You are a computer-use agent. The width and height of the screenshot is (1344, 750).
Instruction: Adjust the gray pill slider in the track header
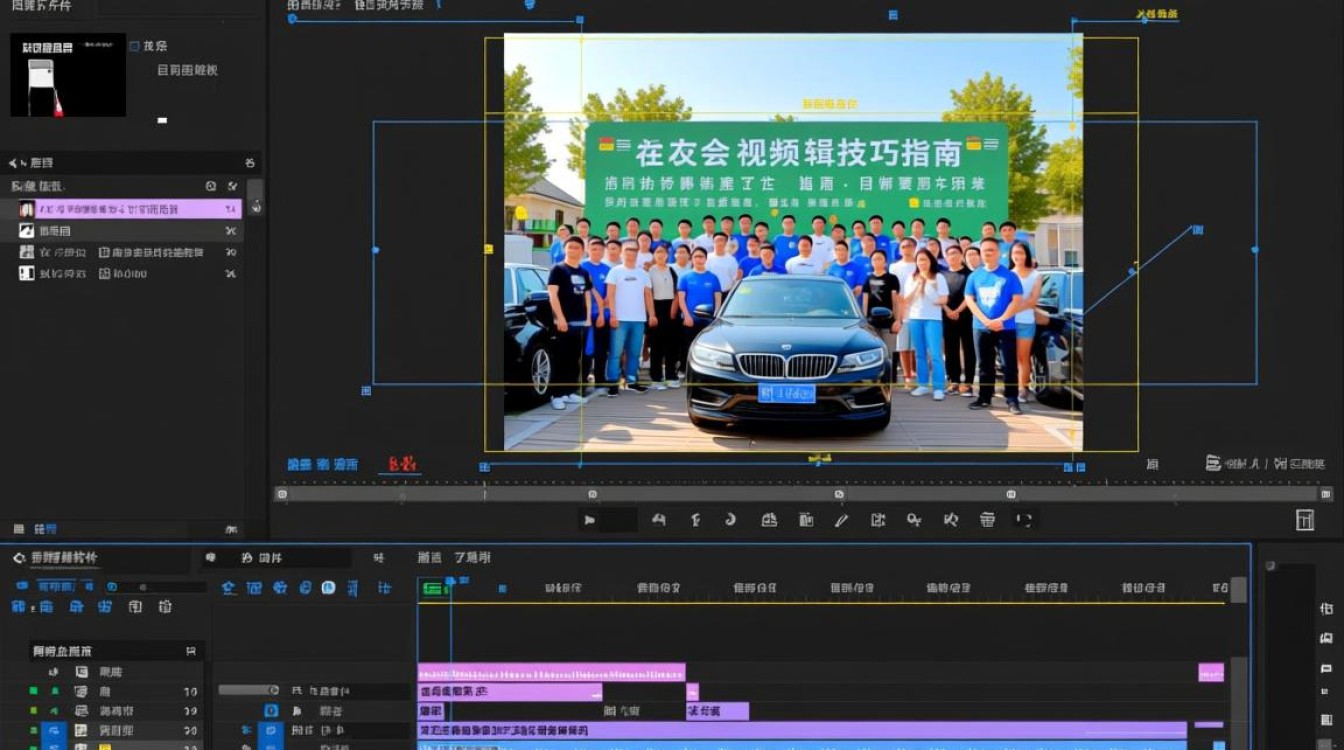pos(248,690)
